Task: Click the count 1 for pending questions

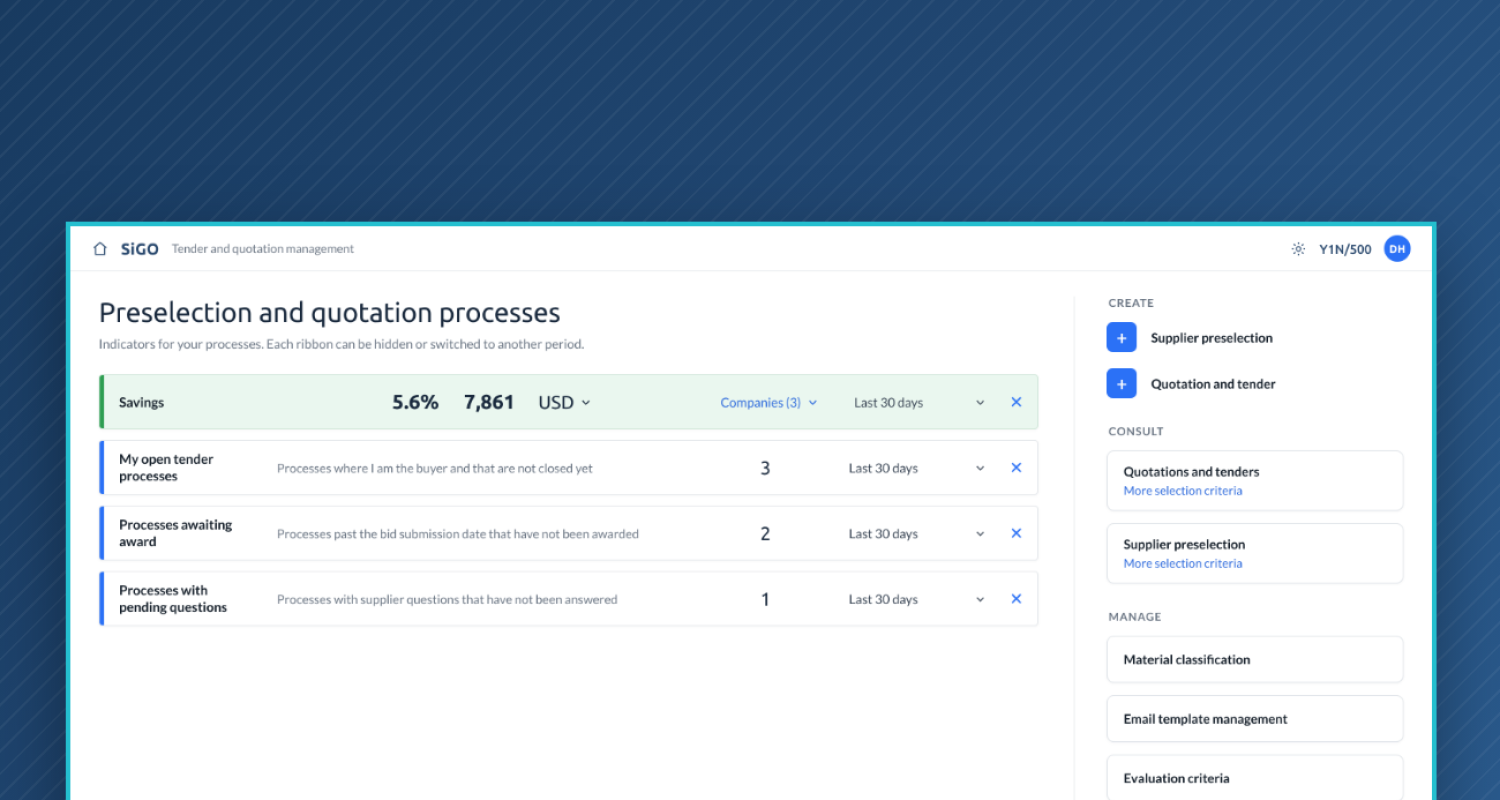Action: point(765,600)
